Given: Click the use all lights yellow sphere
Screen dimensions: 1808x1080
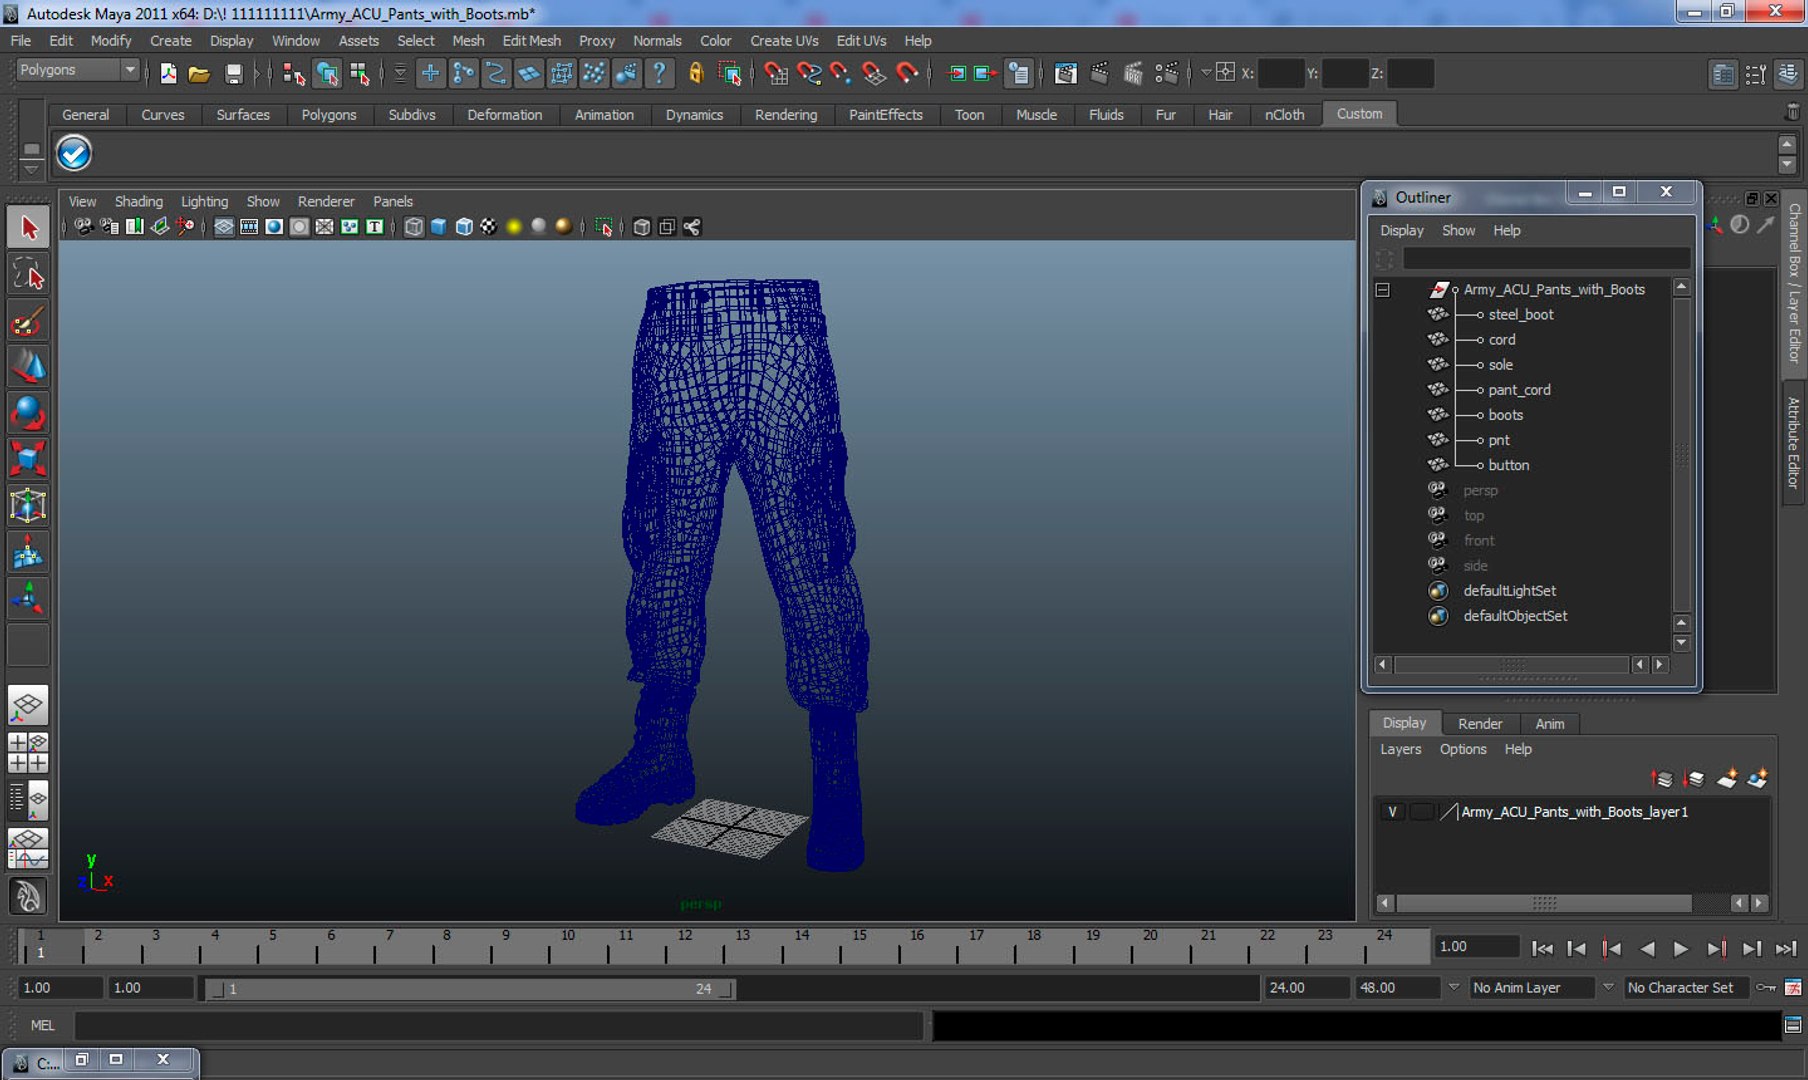Looking at the screenshot, I should click(513, 227).
